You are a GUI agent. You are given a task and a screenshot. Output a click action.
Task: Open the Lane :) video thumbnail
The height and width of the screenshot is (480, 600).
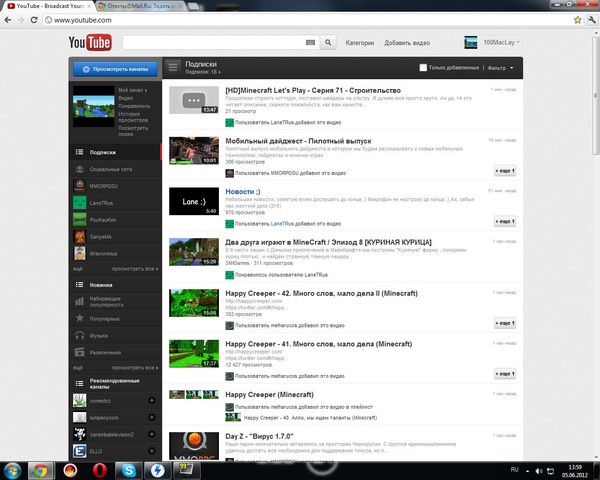tap(194, 201)
